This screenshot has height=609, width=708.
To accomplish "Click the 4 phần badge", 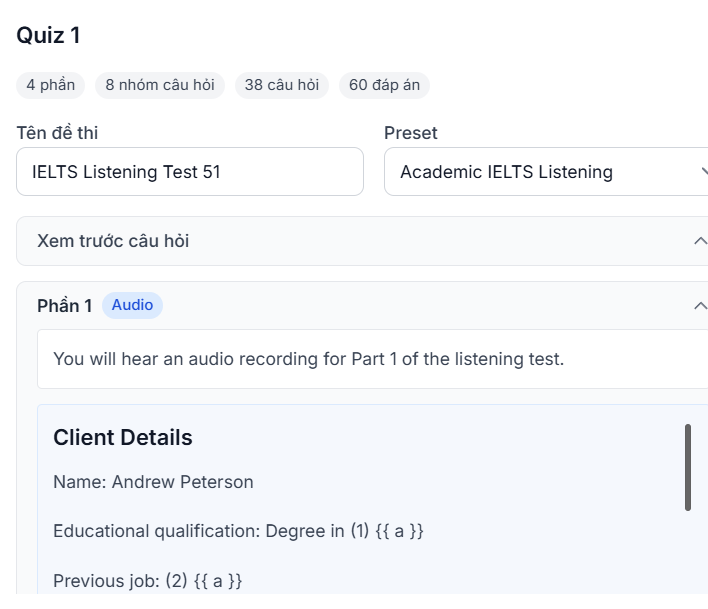I will pyautogui.click(x=51, y=85).
